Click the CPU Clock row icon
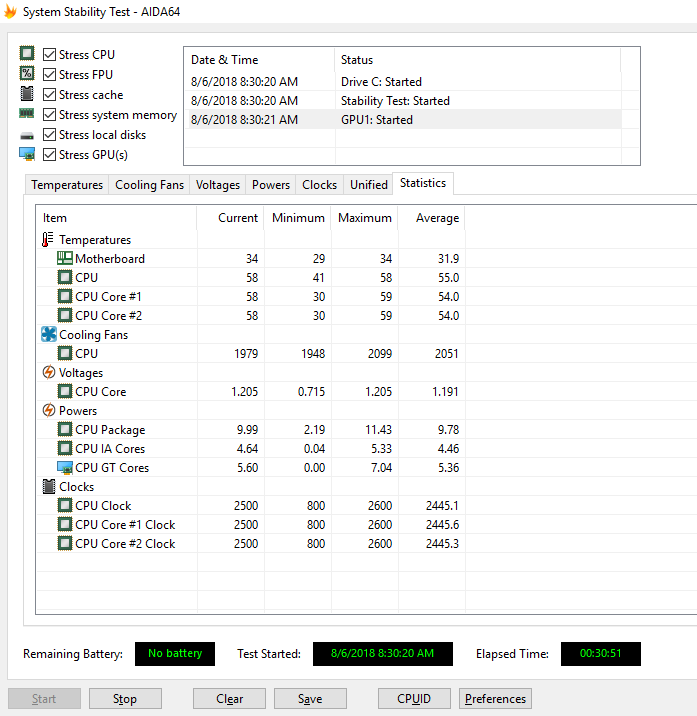 (64, 505)
